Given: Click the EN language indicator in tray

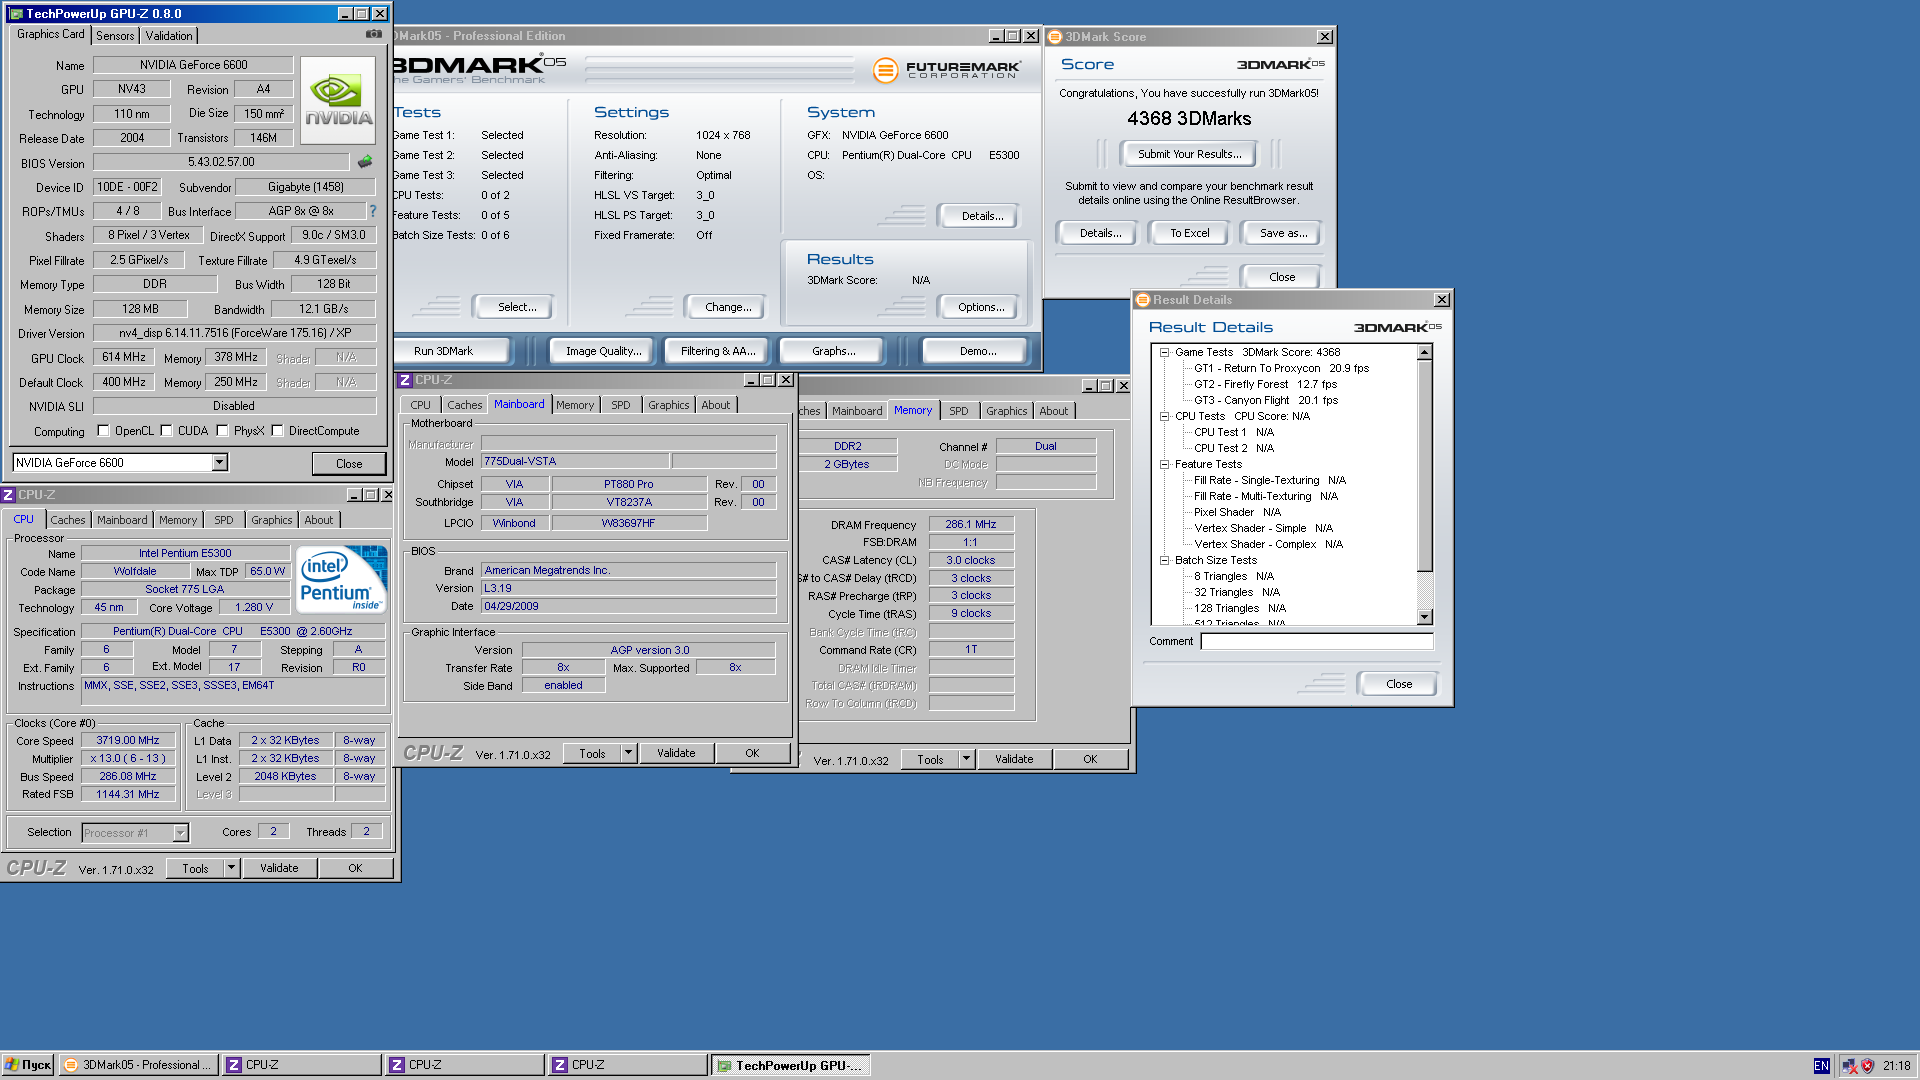Looking at the screenshot, I should [1822, 1066].
